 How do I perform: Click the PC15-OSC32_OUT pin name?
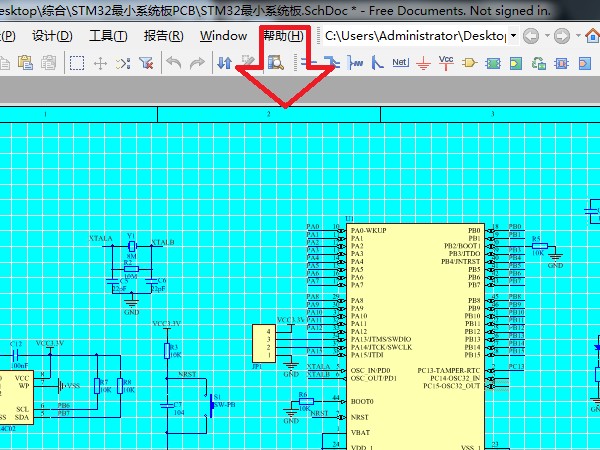point(452,386)
